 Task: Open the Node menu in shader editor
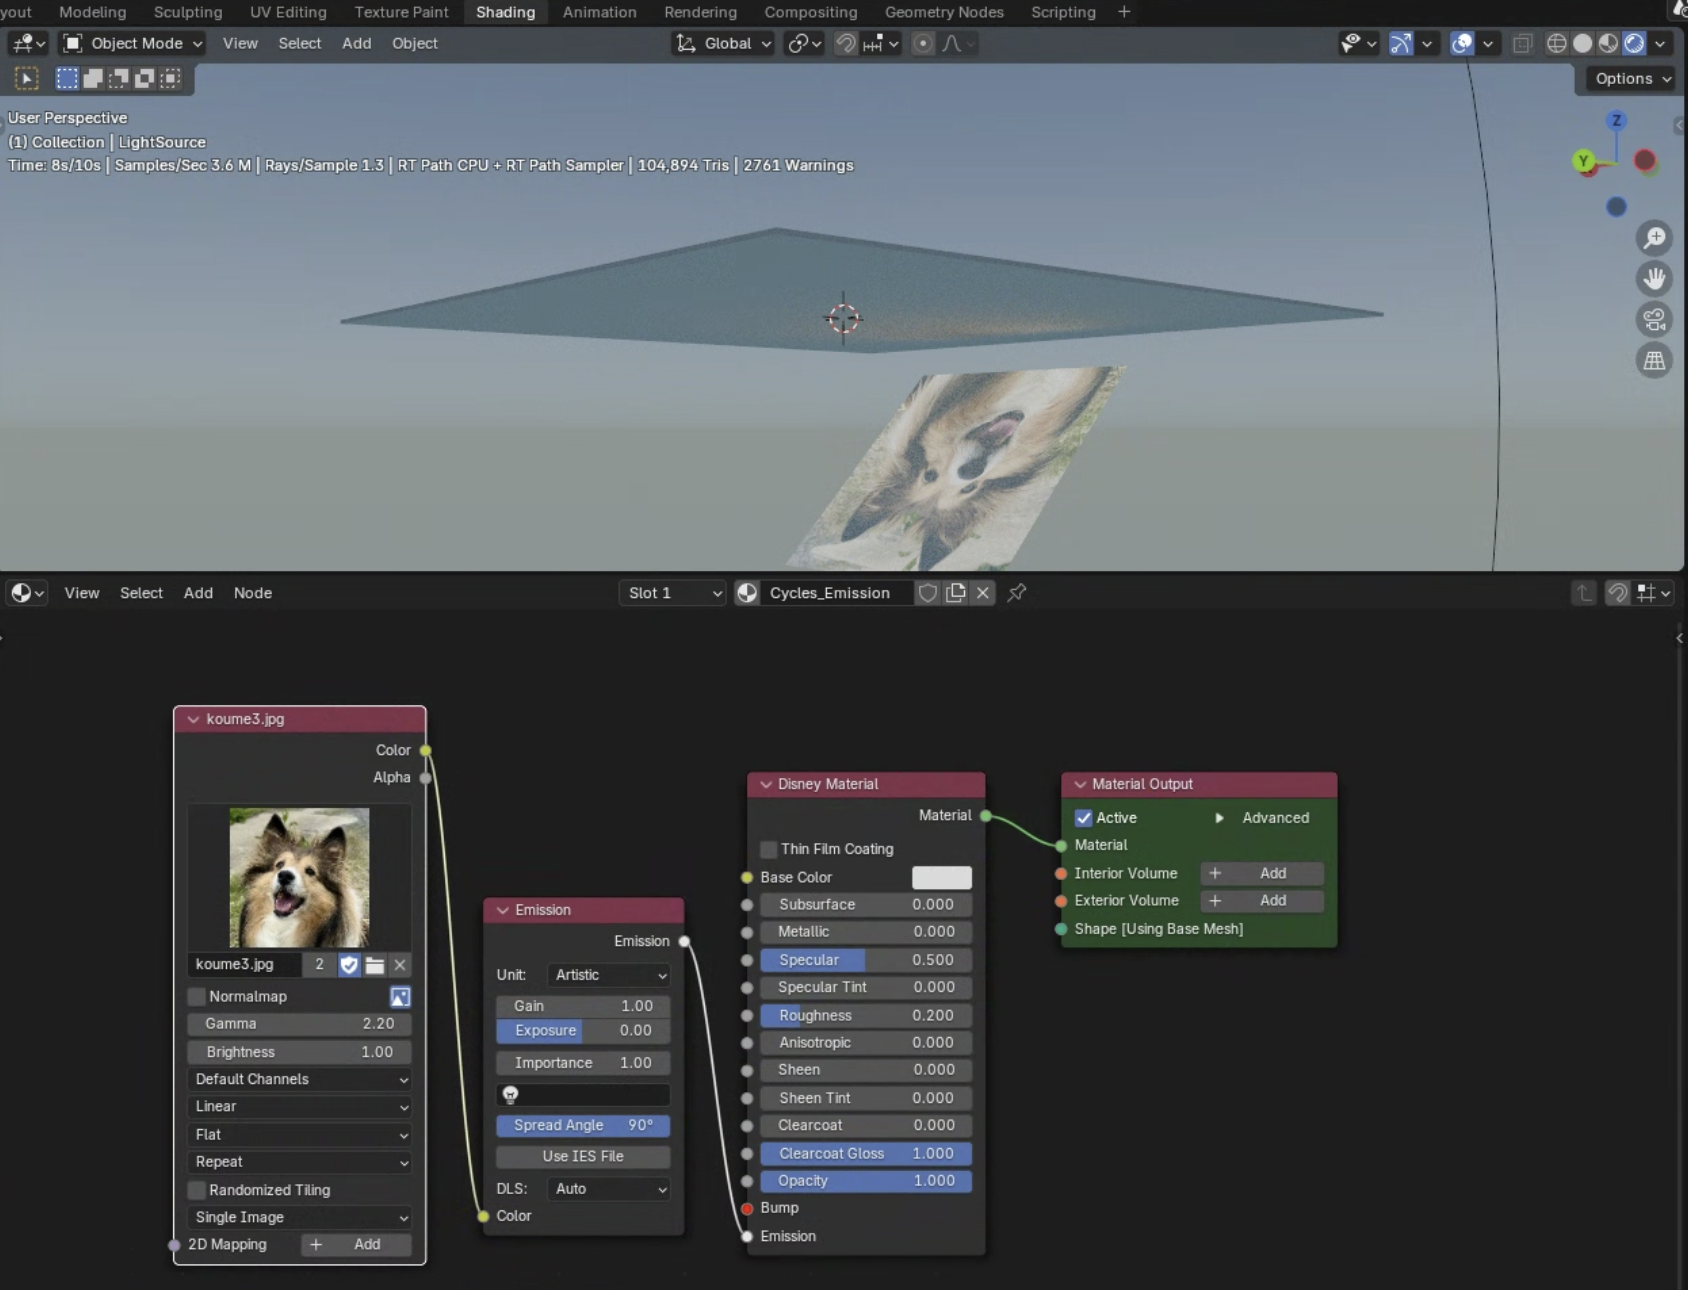252,593
